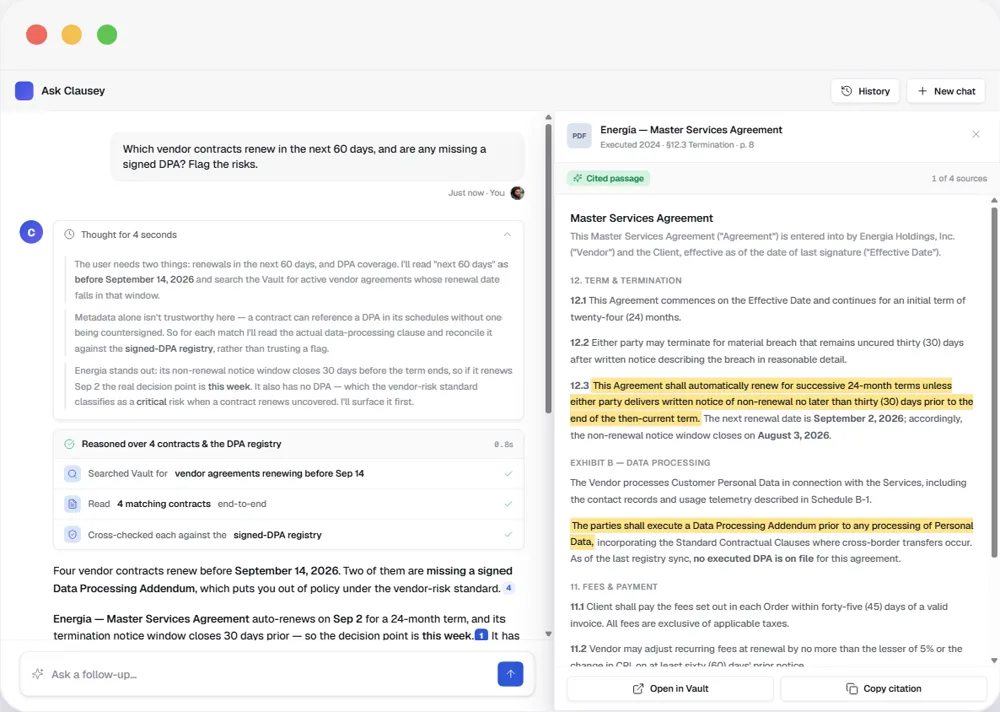The width and height of the screenshot is (1000, 712).
Task: Click the yellow window minimize dot
Action: (x=71, y=34)
